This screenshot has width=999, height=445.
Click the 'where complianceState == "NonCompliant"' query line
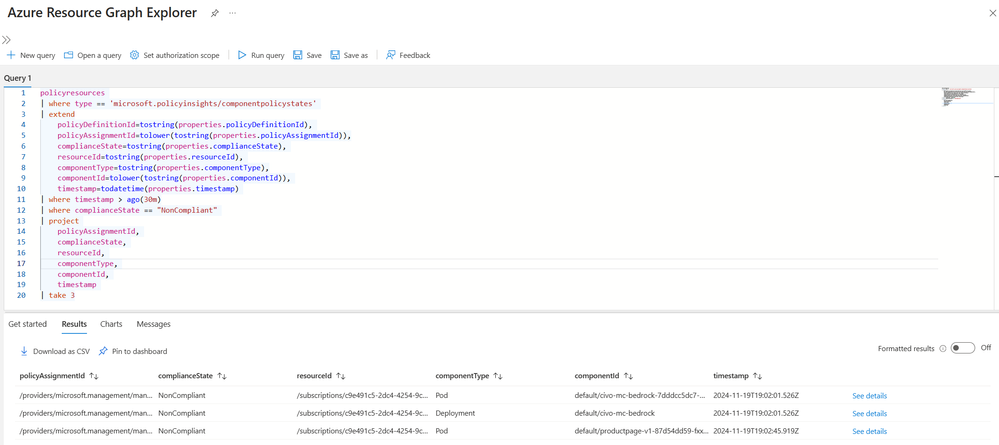pyautogui.click(x=130, y=210)
